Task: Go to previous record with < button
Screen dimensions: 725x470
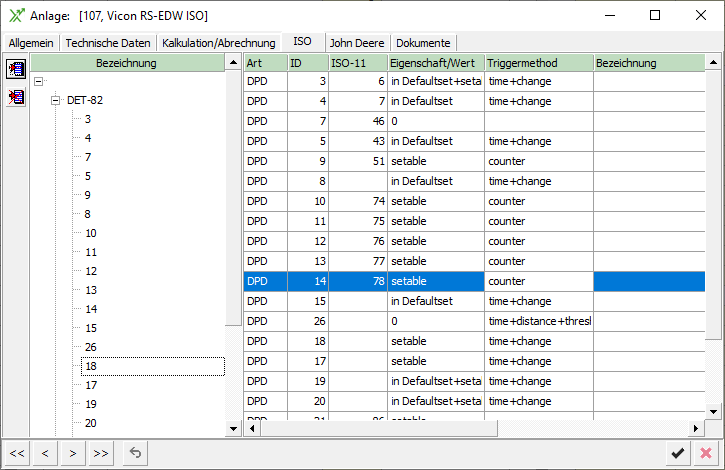Action: pyautogui.click(x=45, y=453)
